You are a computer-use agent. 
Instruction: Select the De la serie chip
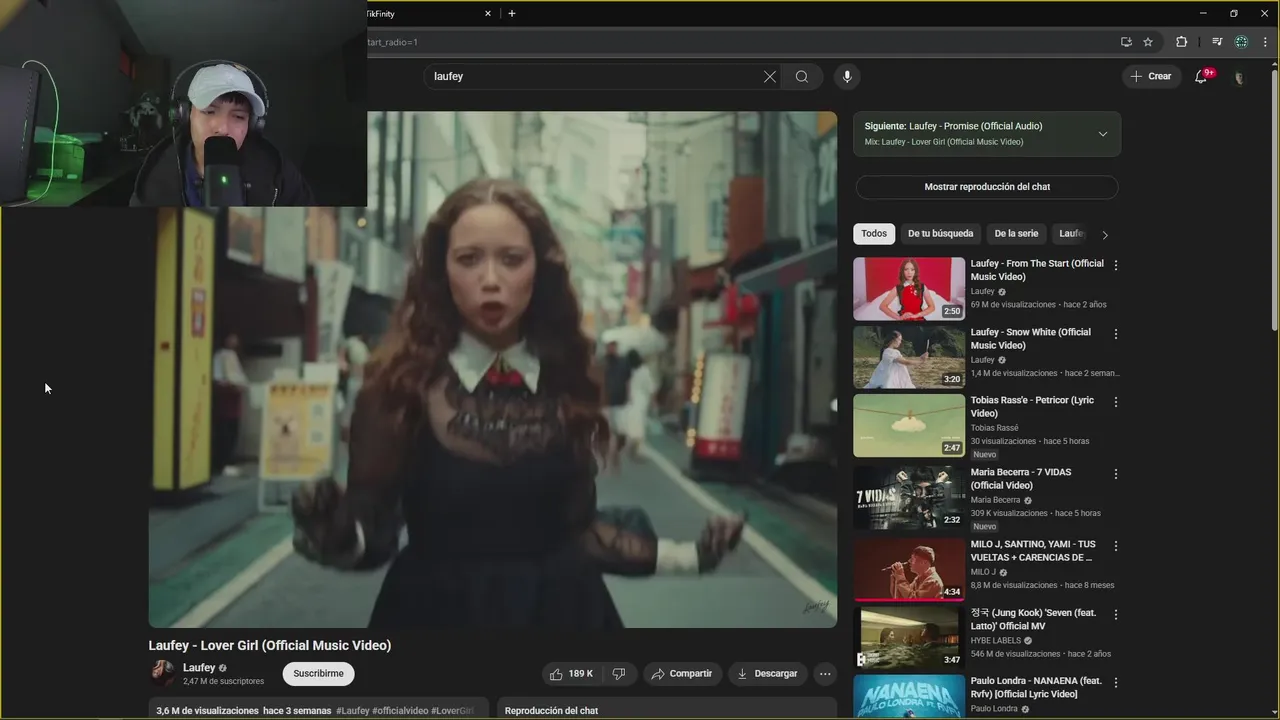1016,234
